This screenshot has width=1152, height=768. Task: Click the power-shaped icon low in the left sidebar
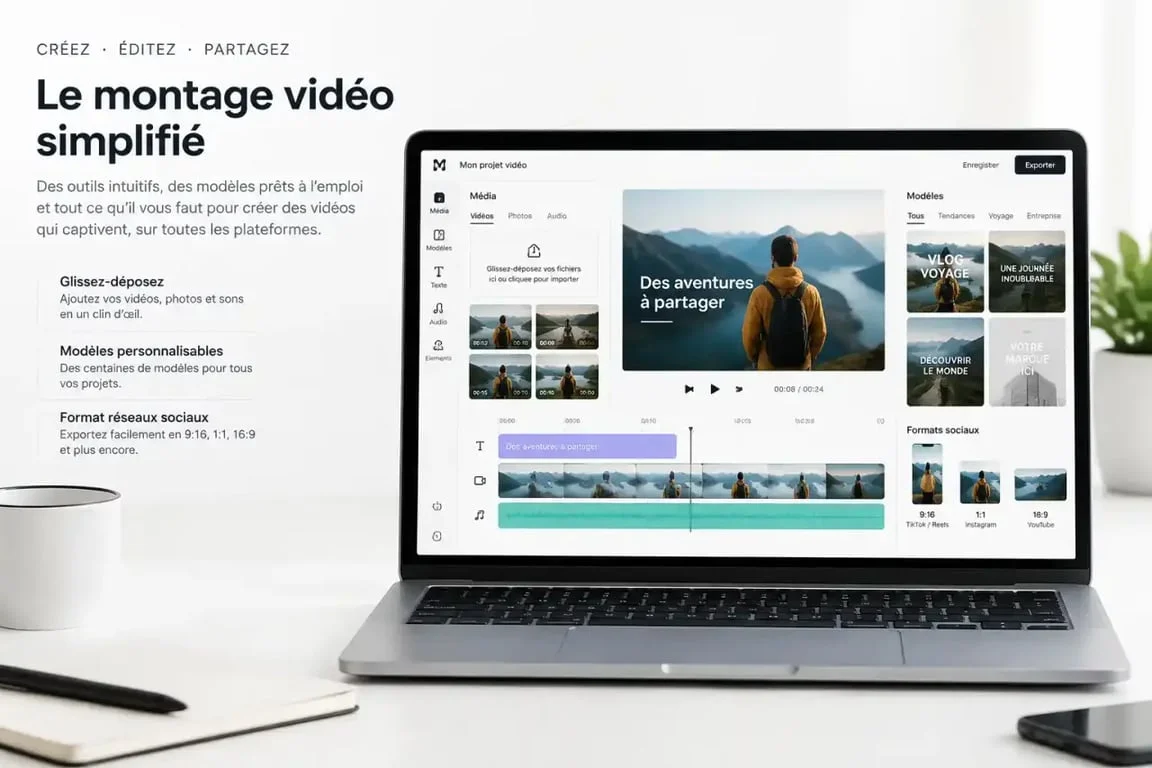[437, 506]
